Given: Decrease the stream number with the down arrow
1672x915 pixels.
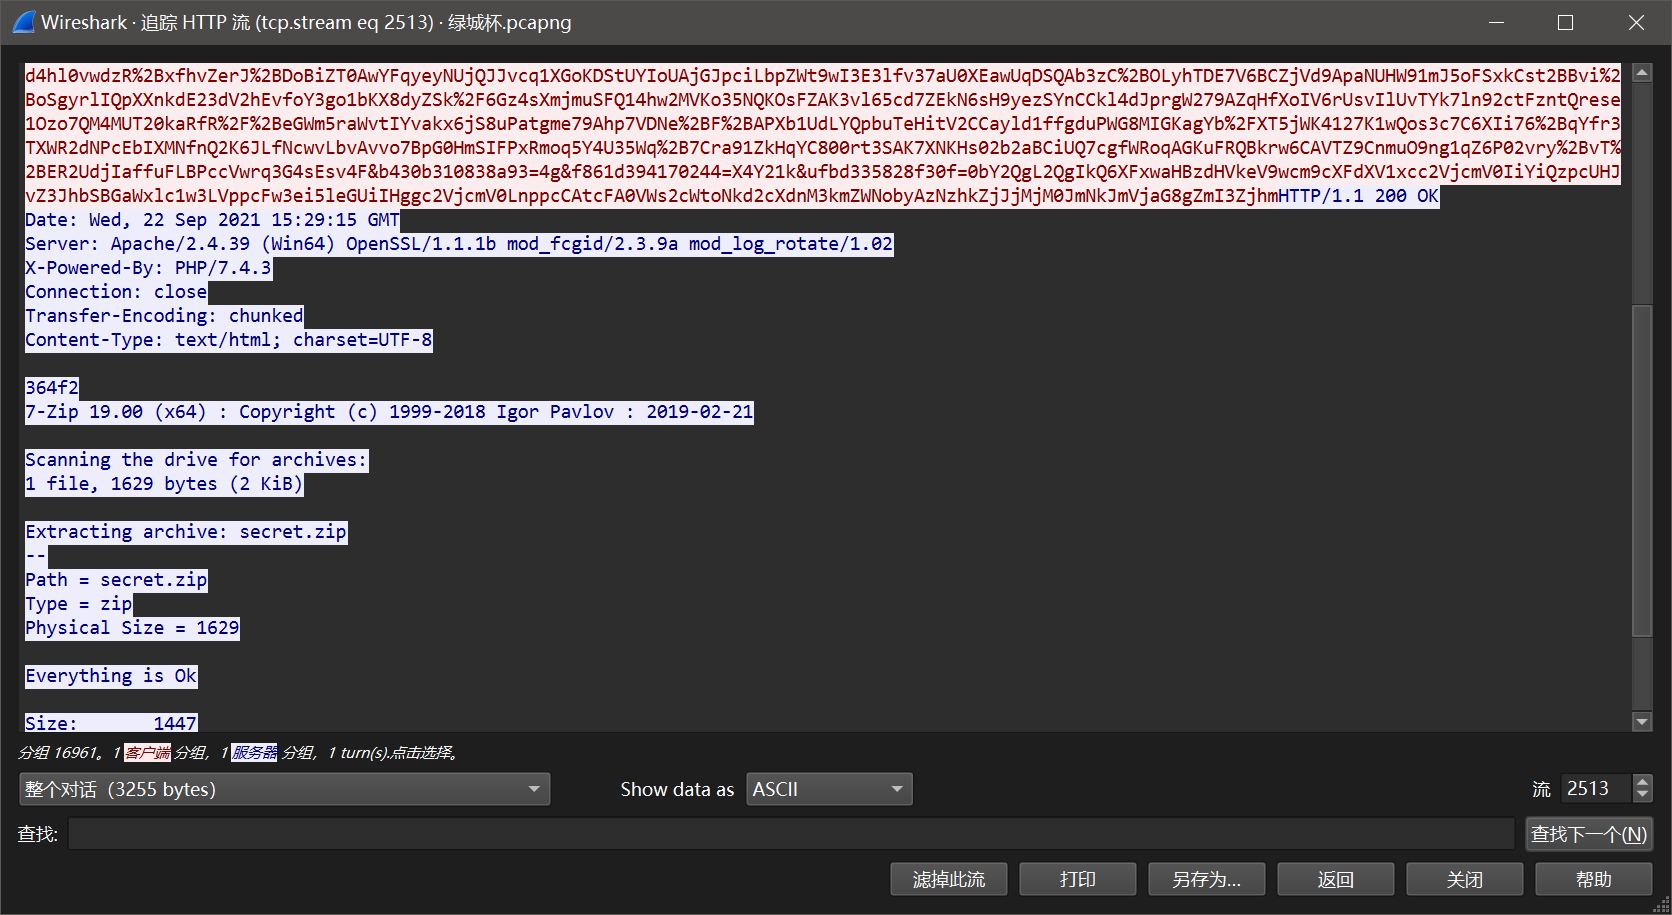Looking at the screenshot, I should (x=1642, y=796).
